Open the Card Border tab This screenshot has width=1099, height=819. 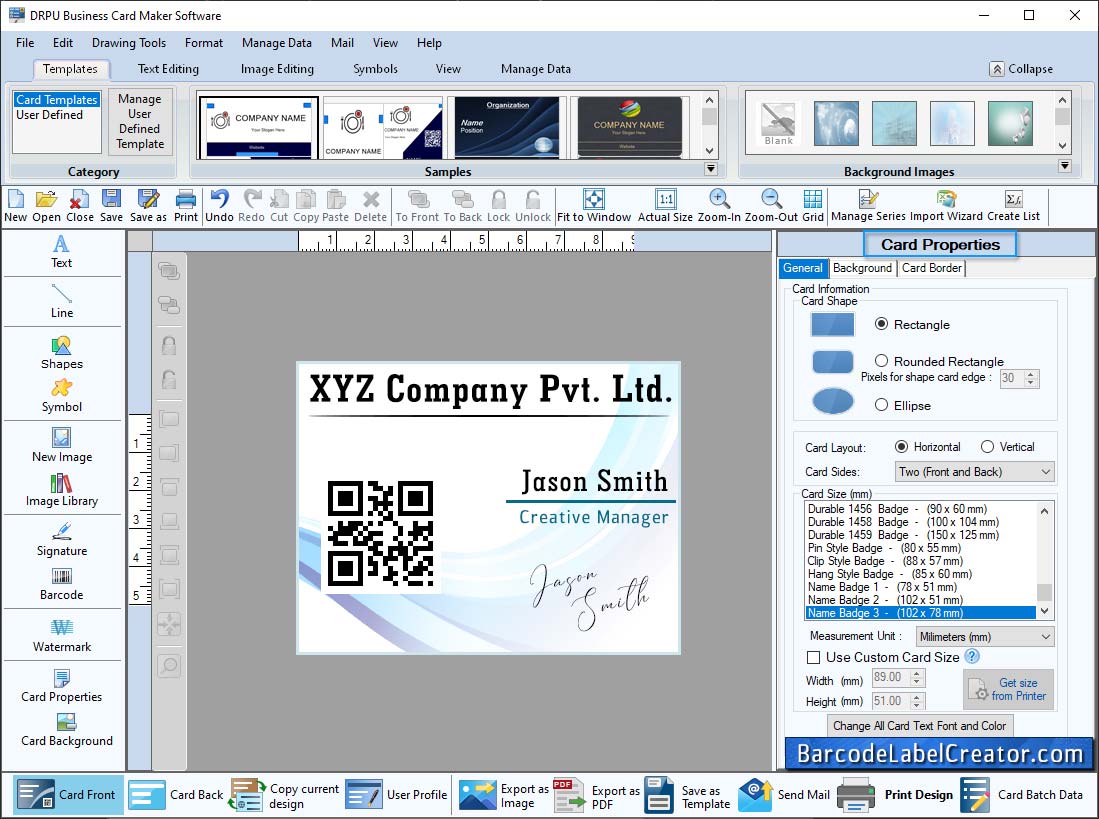931,268
